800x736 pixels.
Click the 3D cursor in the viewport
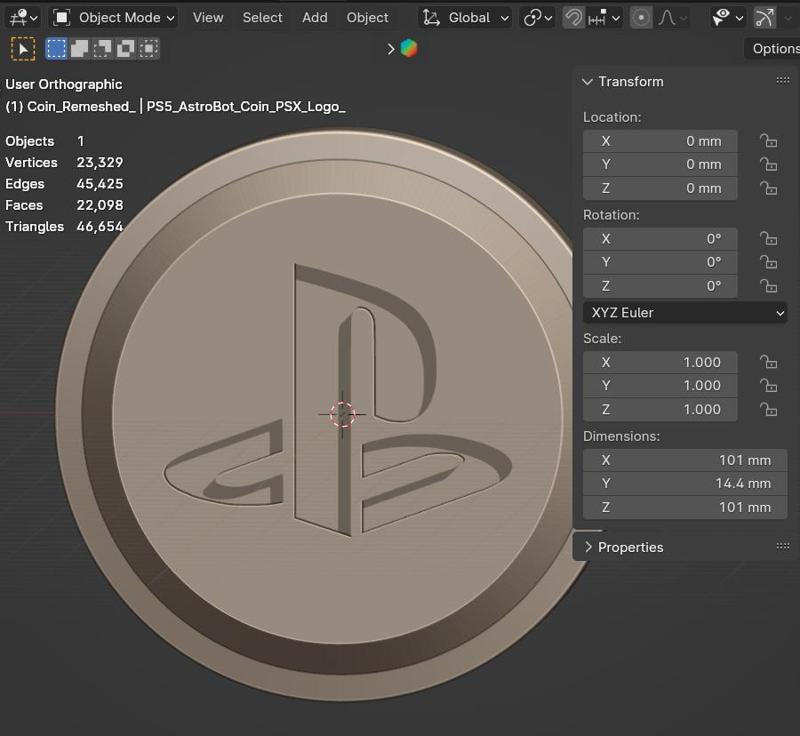click(342, 414)
